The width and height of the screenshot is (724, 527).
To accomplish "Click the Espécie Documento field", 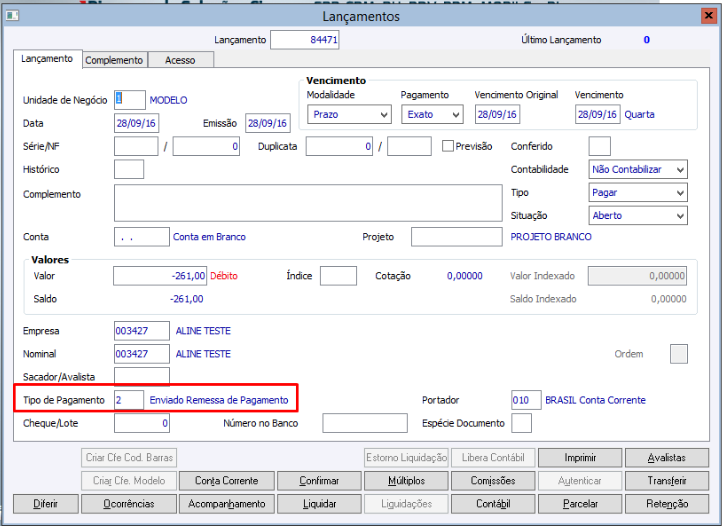I will 521,423.
